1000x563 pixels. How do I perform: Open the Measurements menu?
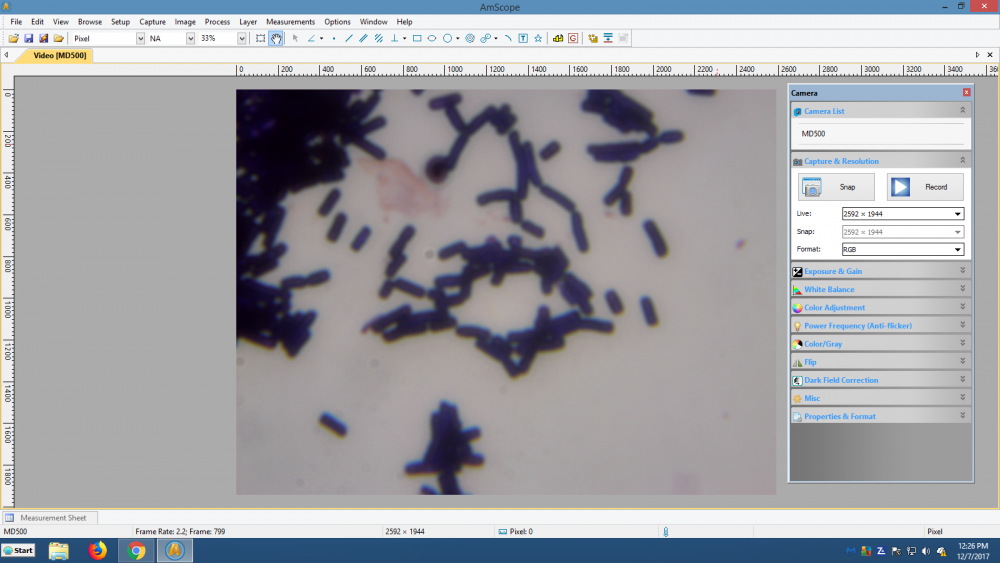click(290, 21)
